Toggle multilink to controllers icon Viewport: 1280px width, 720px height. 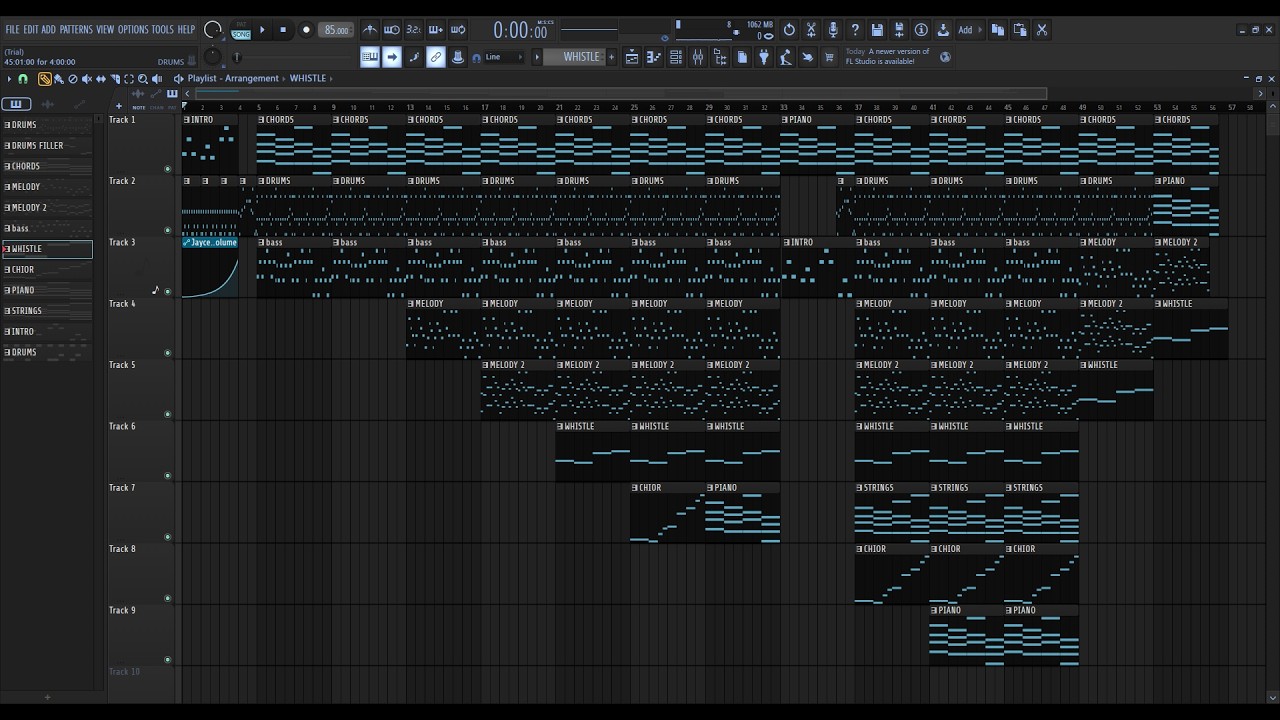(x=458, y=57)
